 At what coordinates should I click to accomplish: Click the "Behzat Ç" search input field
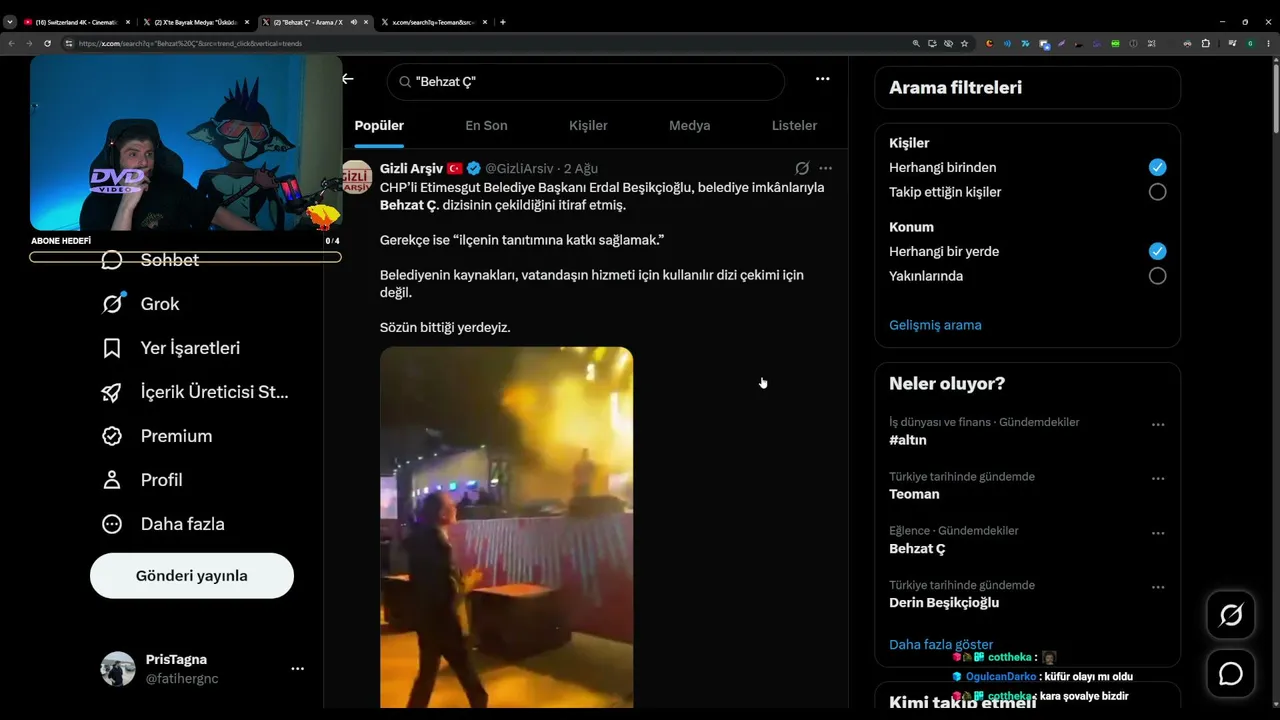click(x=586, y=82)
